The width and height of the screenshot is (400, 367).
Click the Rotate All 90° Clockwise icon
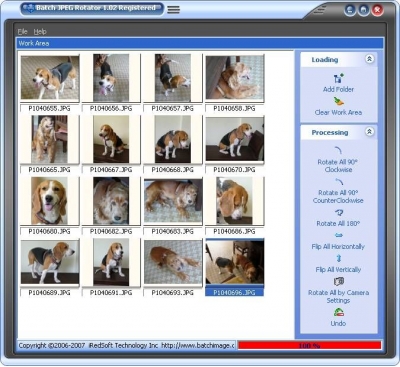tap(338, 151)
